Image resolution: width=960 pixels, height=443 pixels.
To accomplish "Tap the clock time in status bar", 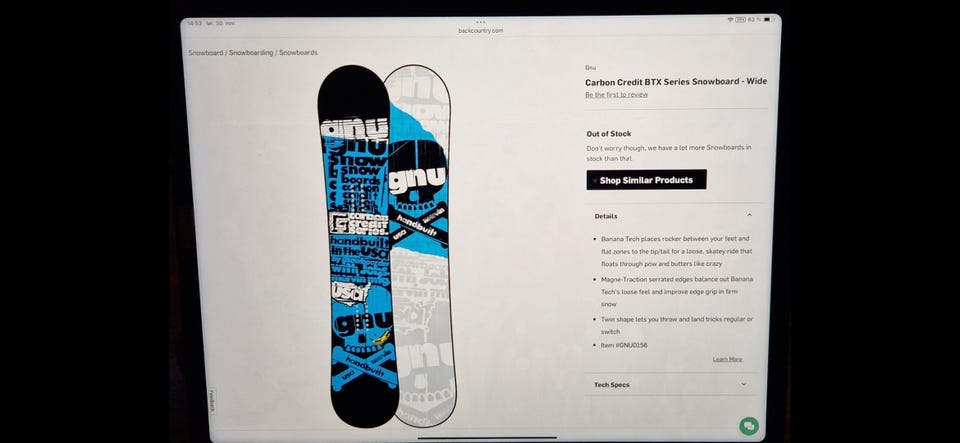I will point(194,23).
